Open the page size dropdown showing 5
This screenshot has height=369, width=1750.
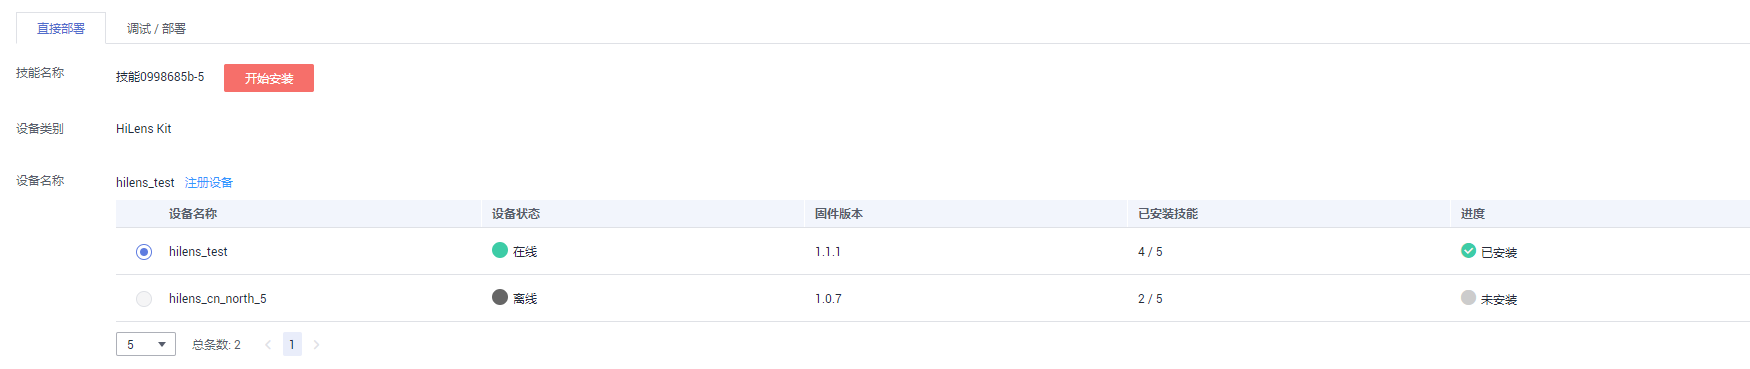pos(146,344)
